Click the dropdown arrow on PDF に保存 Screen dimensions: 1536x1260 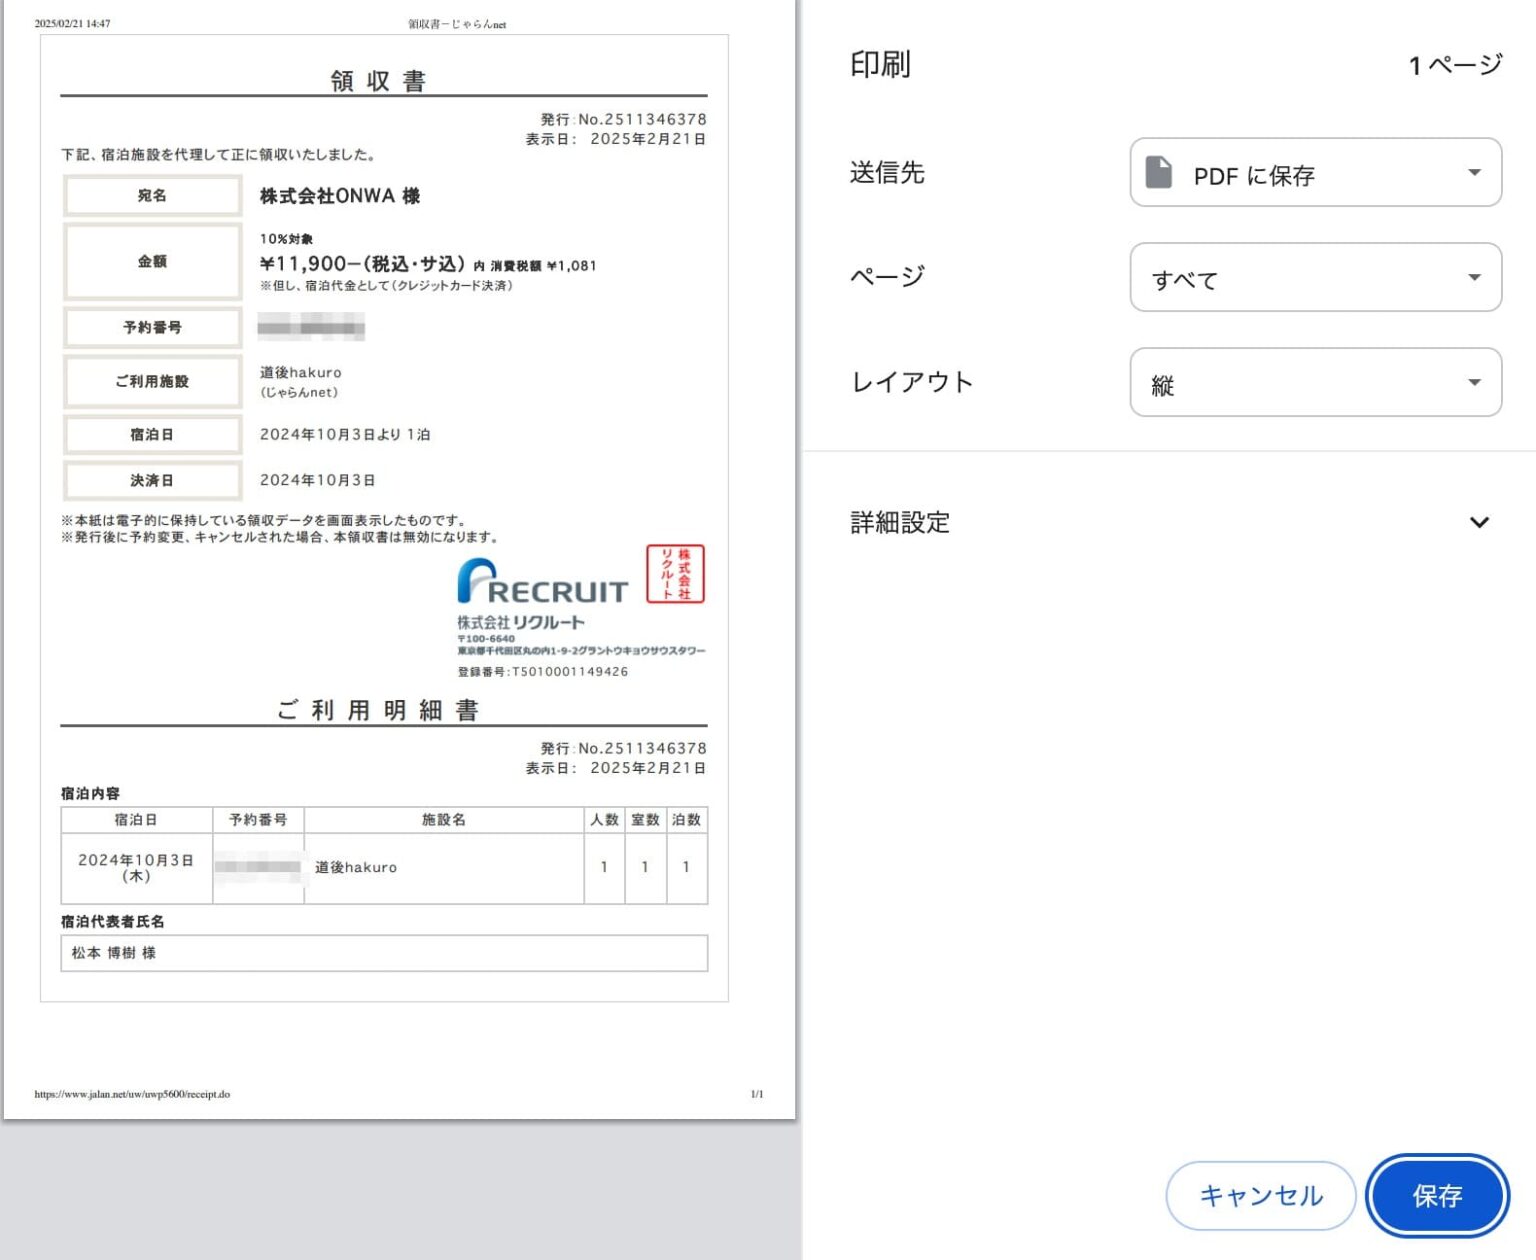point(1475,172)
